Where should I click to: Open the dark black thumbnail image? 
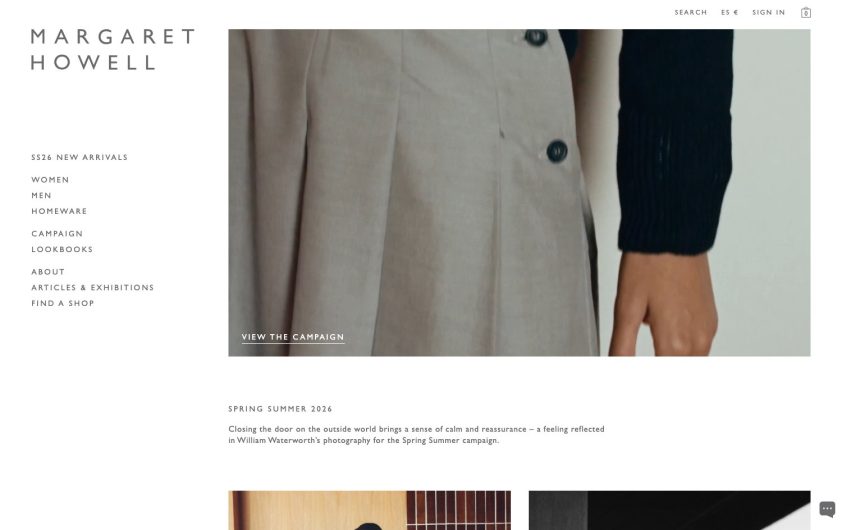pos(670,510)
